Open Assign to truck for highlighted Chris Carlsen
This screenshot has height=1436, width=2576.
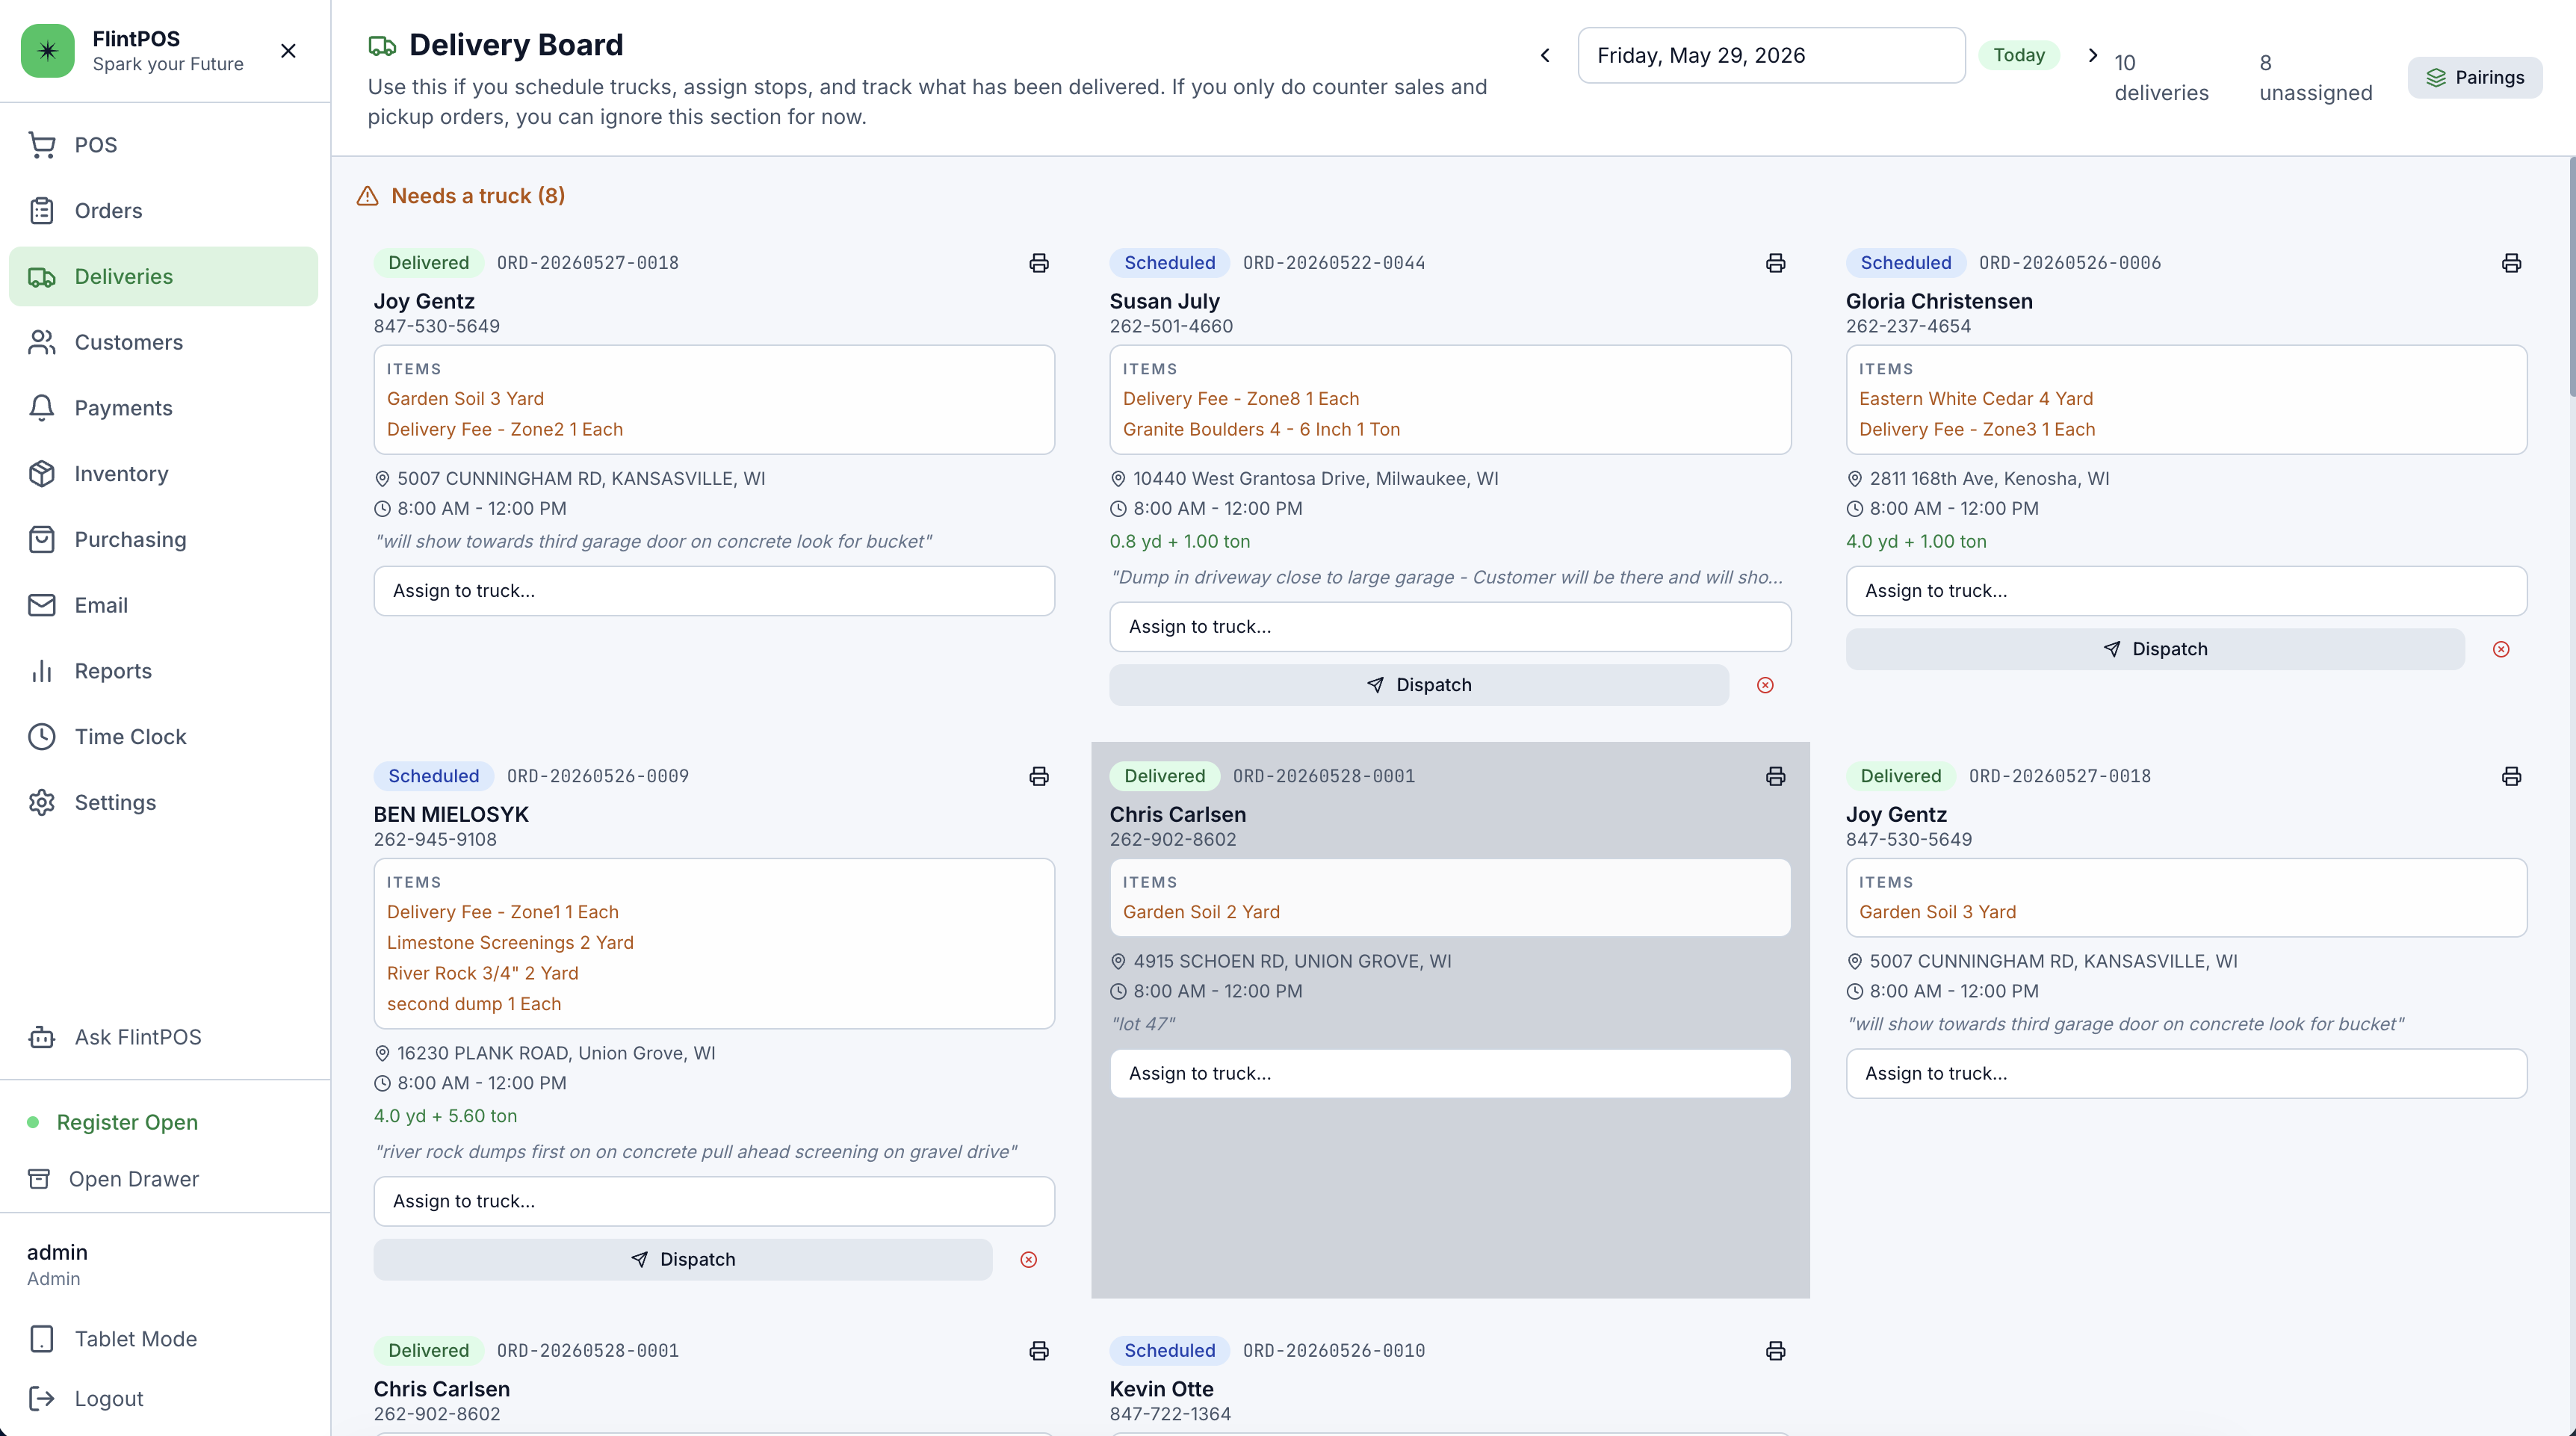click(x=1450, y=1073)
